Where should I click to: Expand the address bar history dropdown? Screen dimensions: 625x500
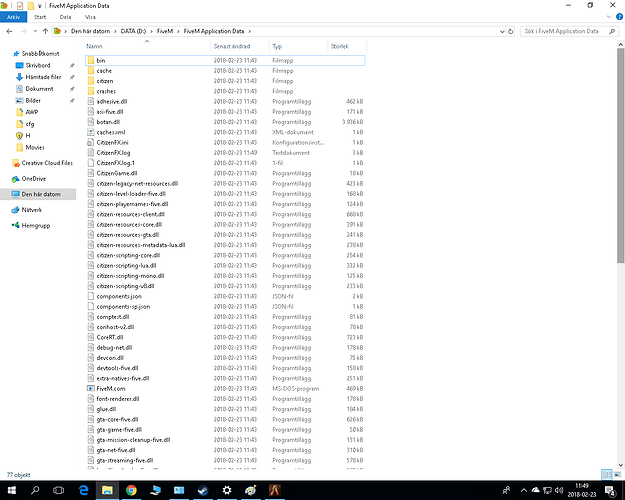pyautogui.click(x=502, y=31)
